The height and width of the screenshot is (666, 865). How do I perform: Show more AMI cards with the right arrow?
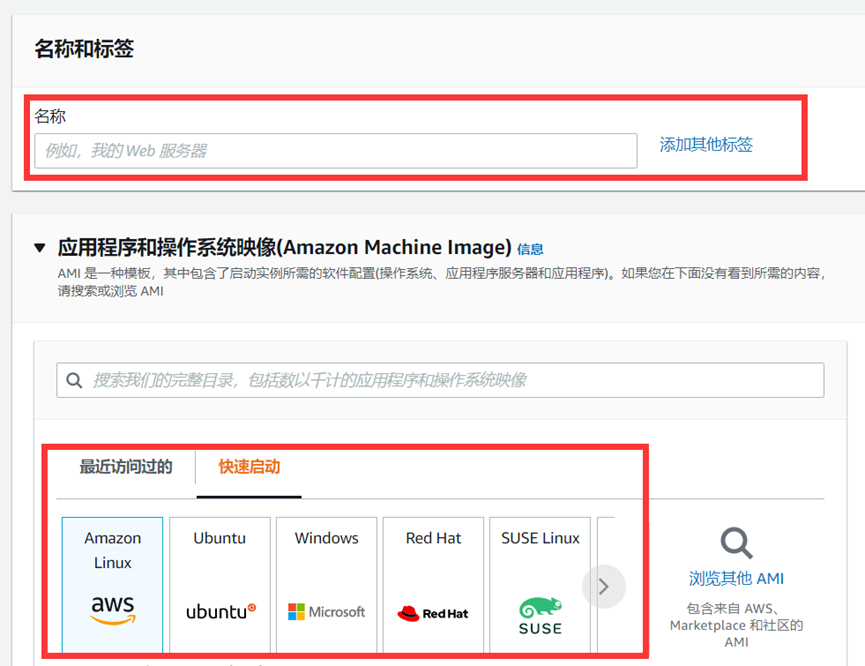(x=604, y=587)
